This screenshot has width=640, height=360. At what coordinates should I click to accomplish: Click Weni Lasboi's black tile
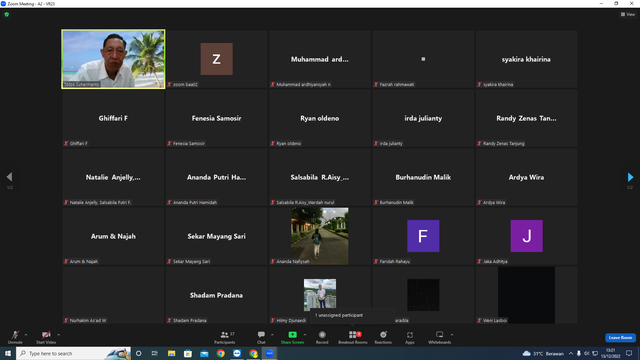pyautogui.click(x=526, y=295)
